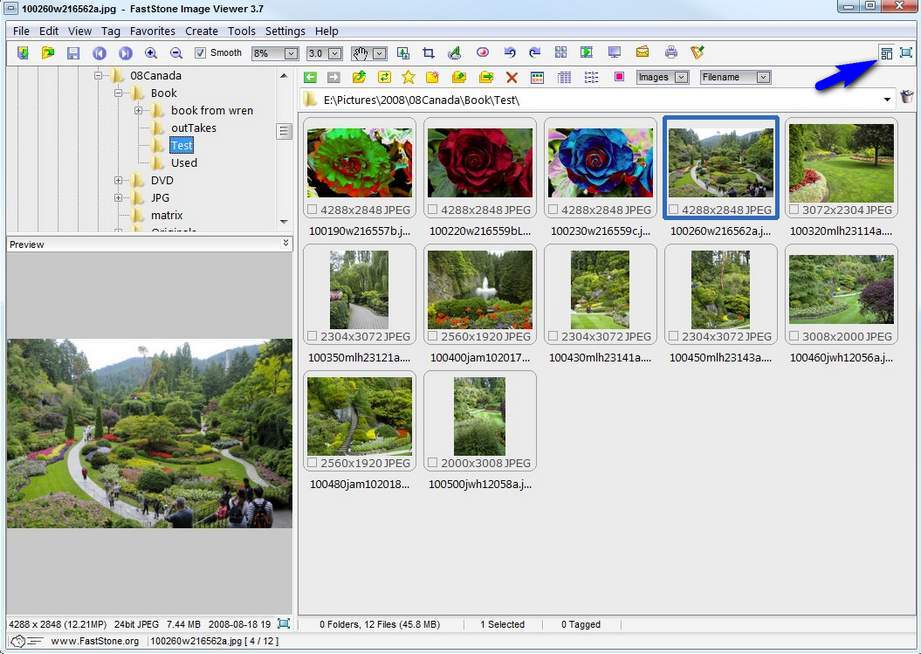Click the Acquire from scanner/camera icon

[22, 53]
